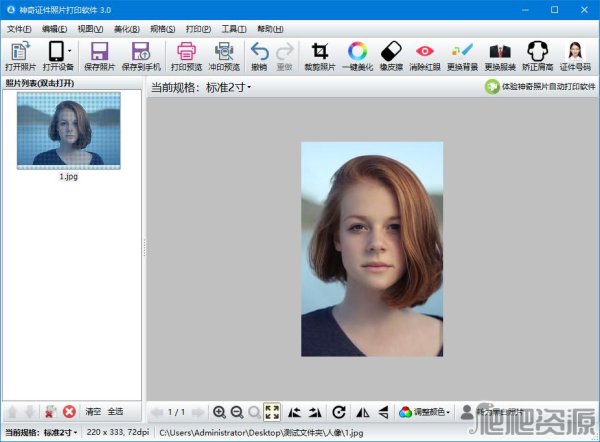Click the red delete photo icon

click(x=69, y=412)
